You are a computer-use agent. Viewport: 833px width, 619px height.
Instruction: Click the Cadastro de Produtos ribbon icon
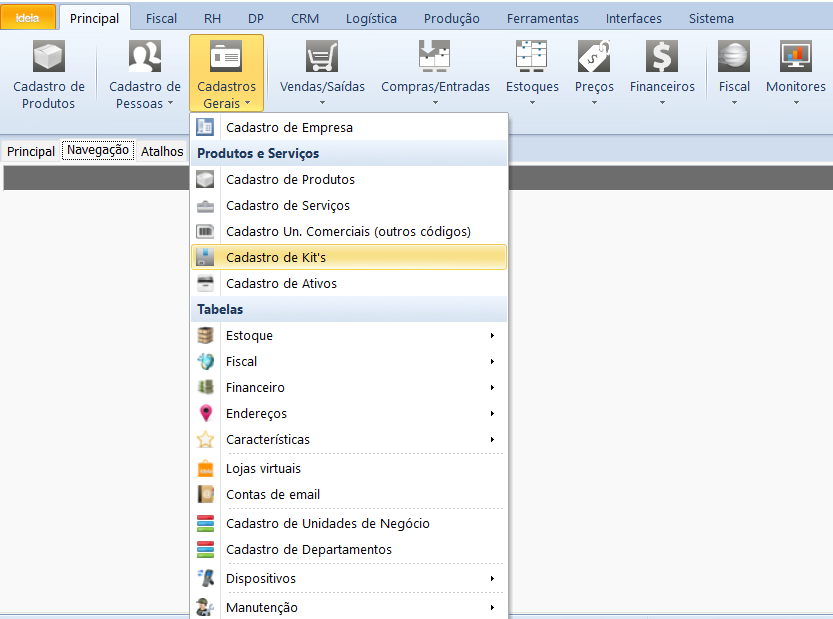[x=48, y=57]
